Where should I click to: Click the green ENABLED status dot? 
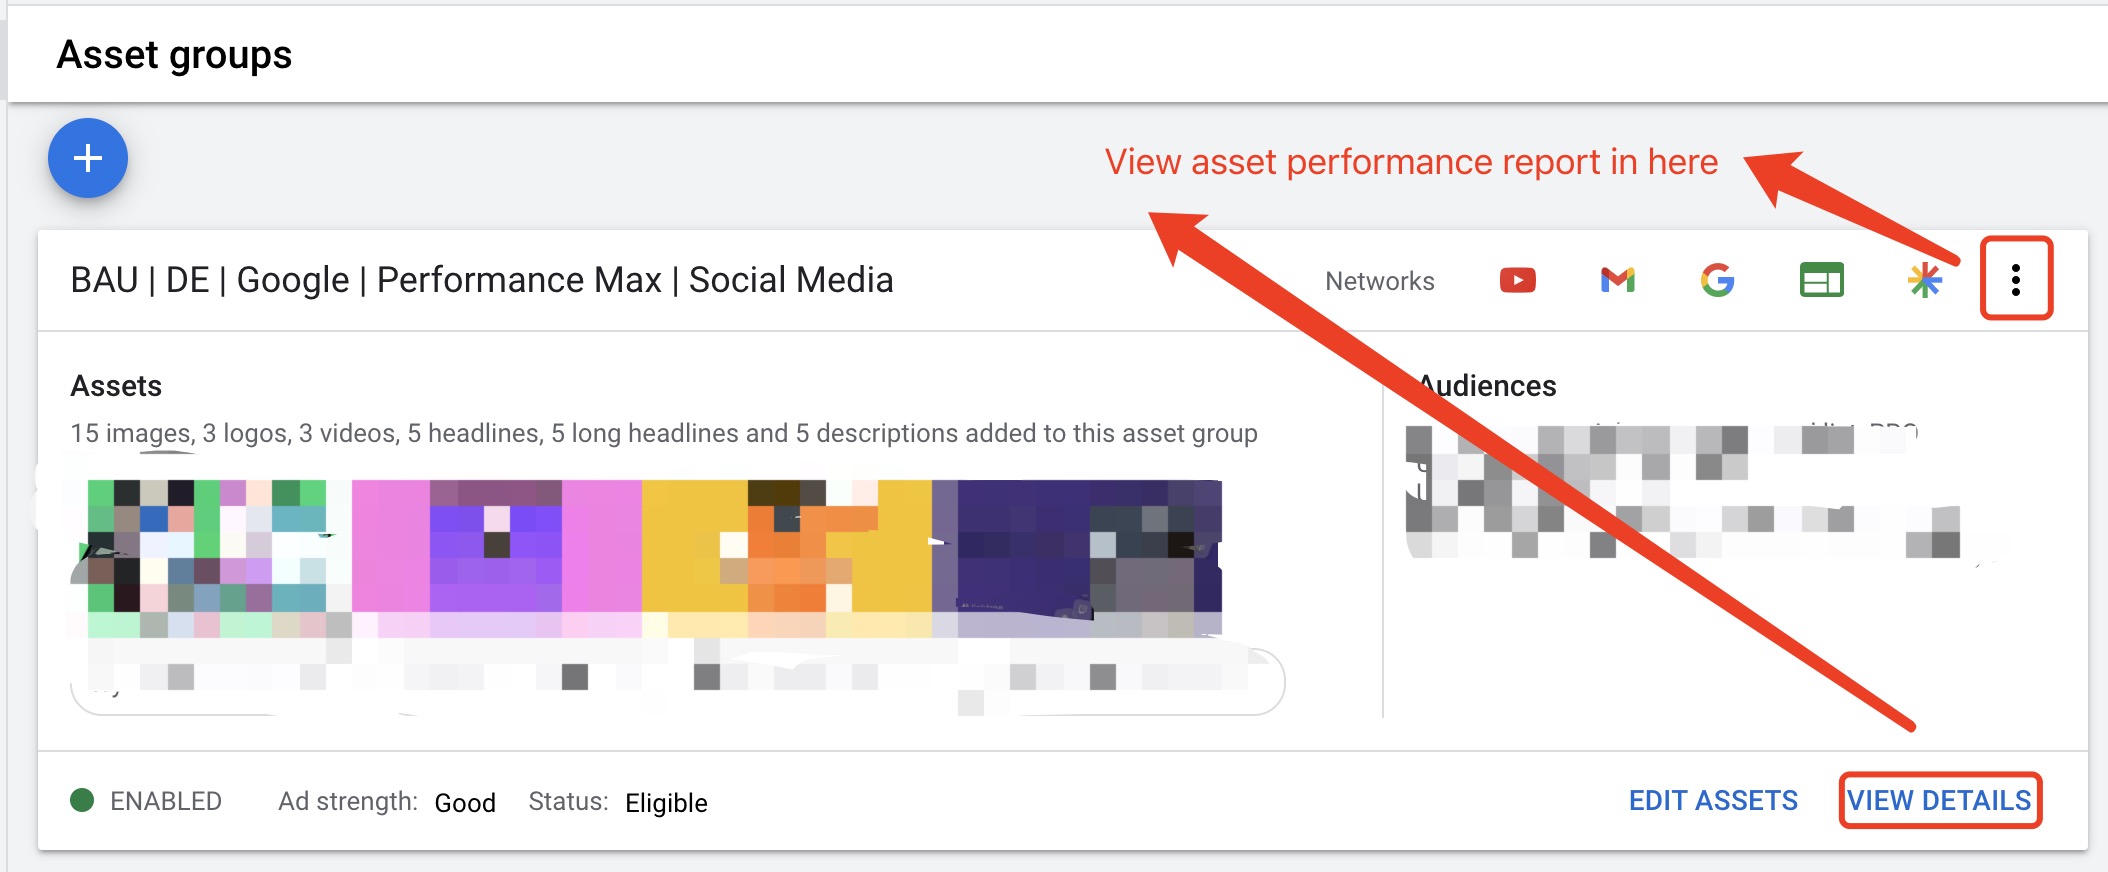pos(84,800)
